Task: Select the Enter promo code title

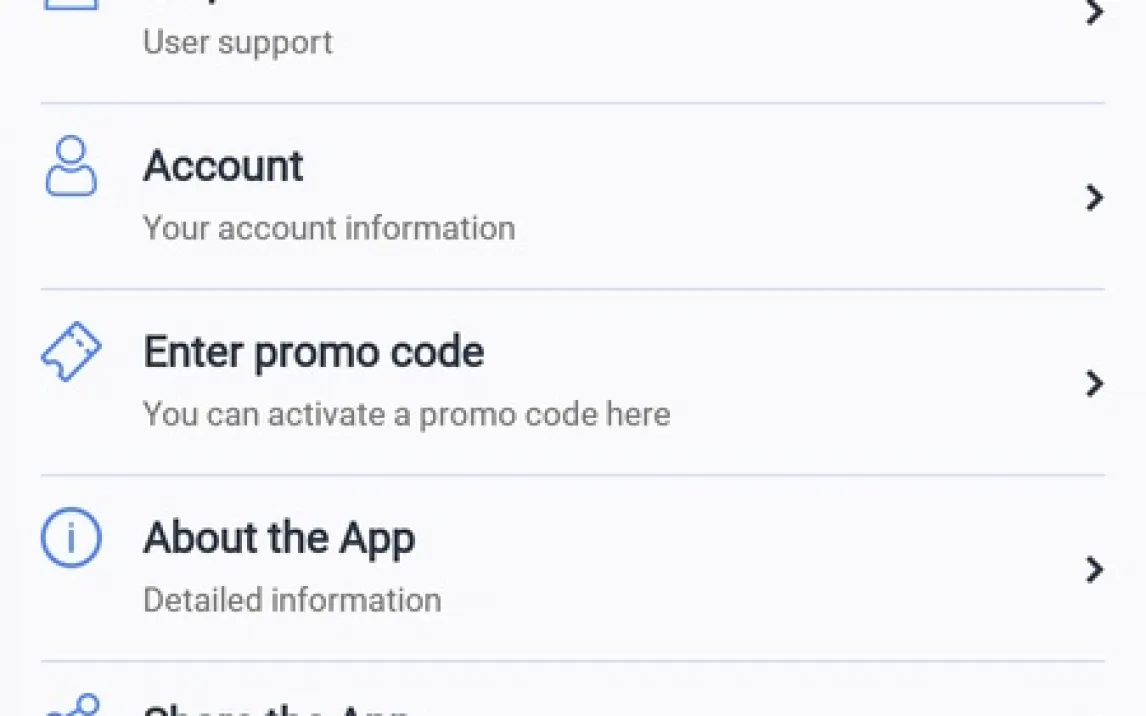Action: pyautogui.click(x=314, y=352)
